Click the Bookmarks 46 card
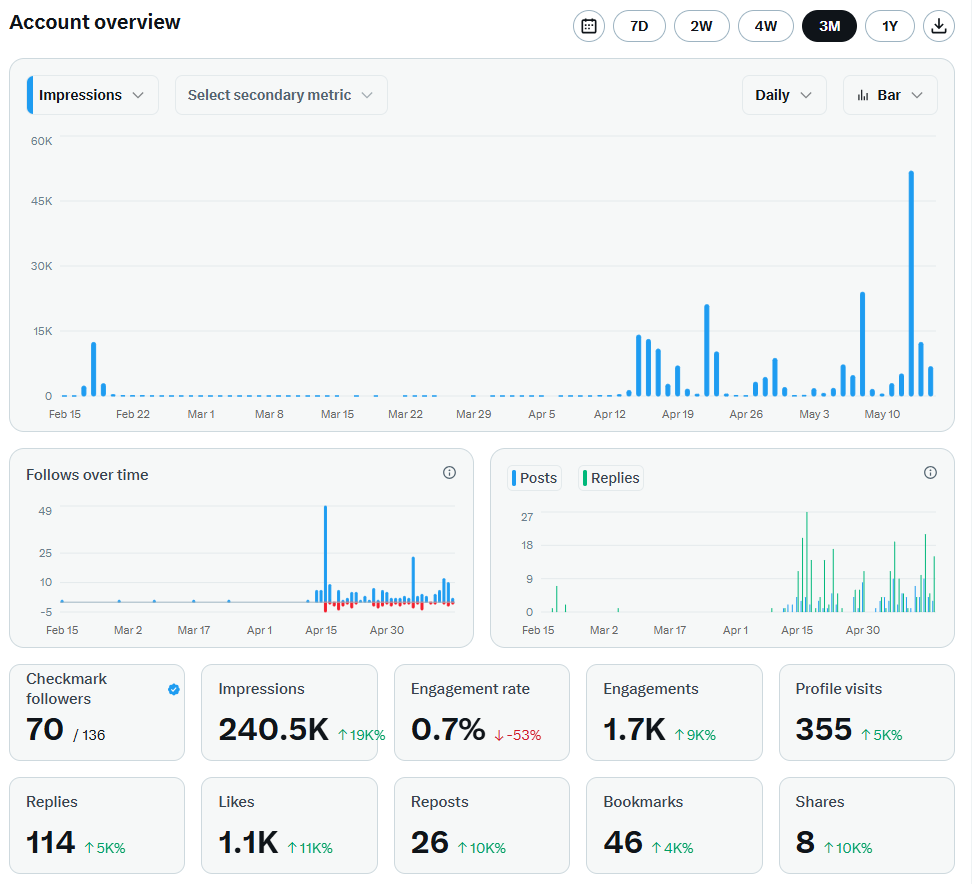Viewport: 974px width, 884px height. (x=675, y=825)
